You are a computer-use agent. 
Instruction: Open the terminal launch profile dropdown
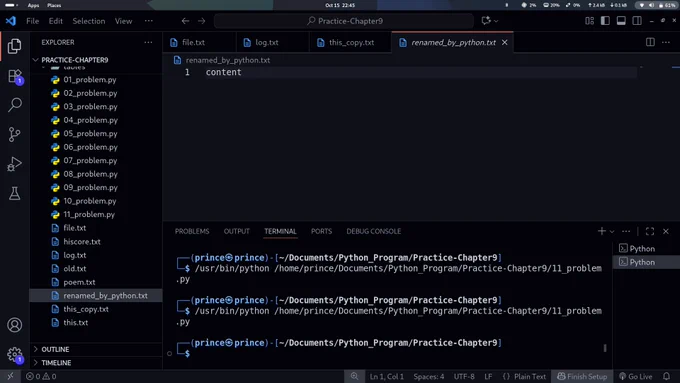[x=612, y=232]
